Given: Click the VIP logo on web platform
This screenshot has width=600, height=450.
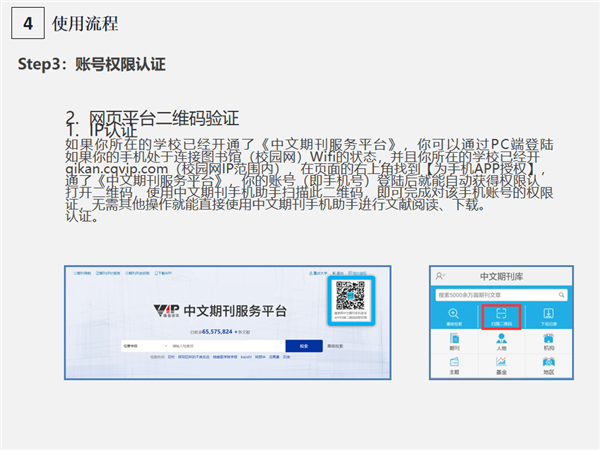Looking at the screenshot, I should pyautogui.click(x=166, y=311).
